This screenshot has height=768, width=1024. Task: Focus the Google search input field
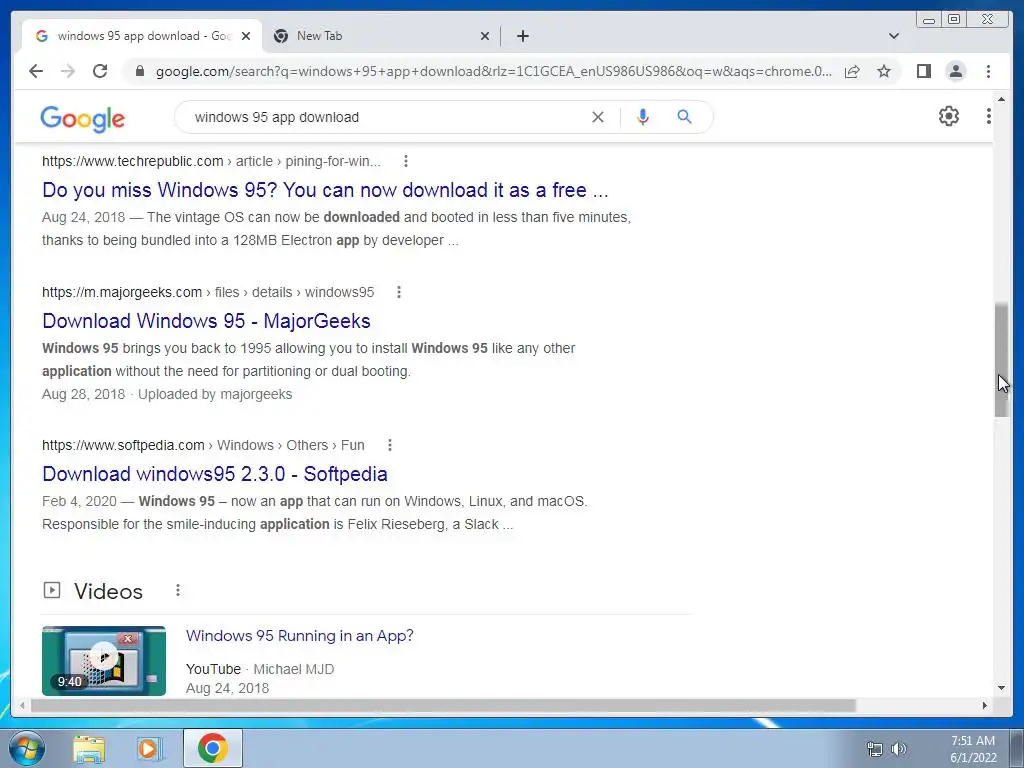[385, 117]
